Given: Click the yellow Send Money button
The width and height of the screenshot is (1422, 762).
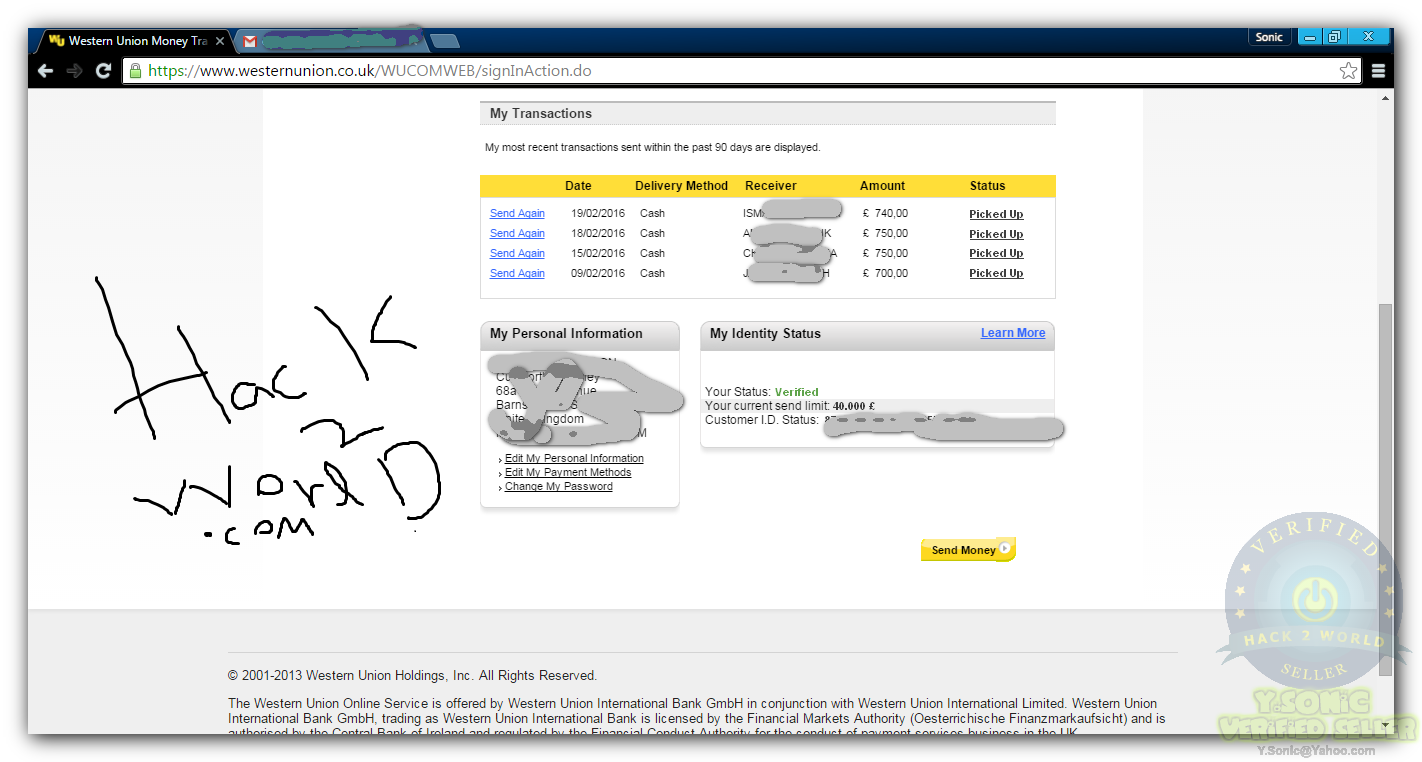Looking at the screenshot, I should pos(968,550).
